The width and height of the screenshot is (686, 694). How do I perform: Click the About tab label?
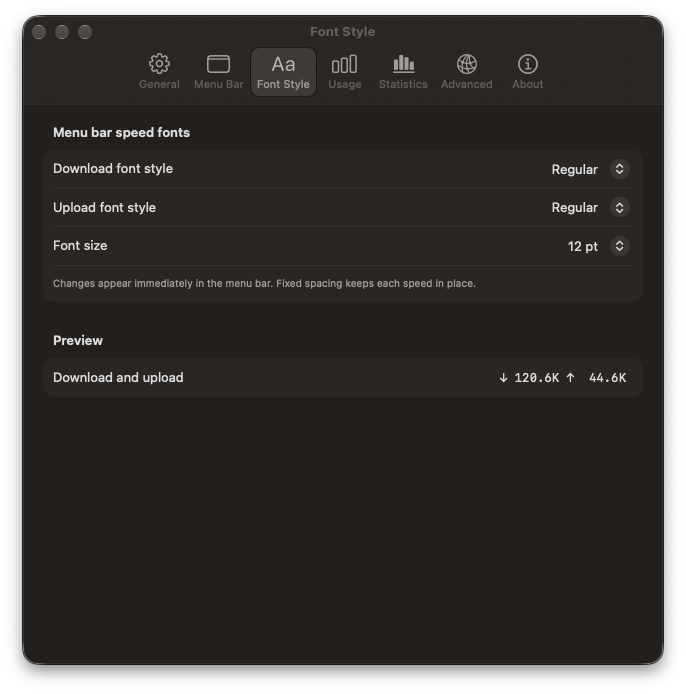pyautogui.click(x=528, y=84)
